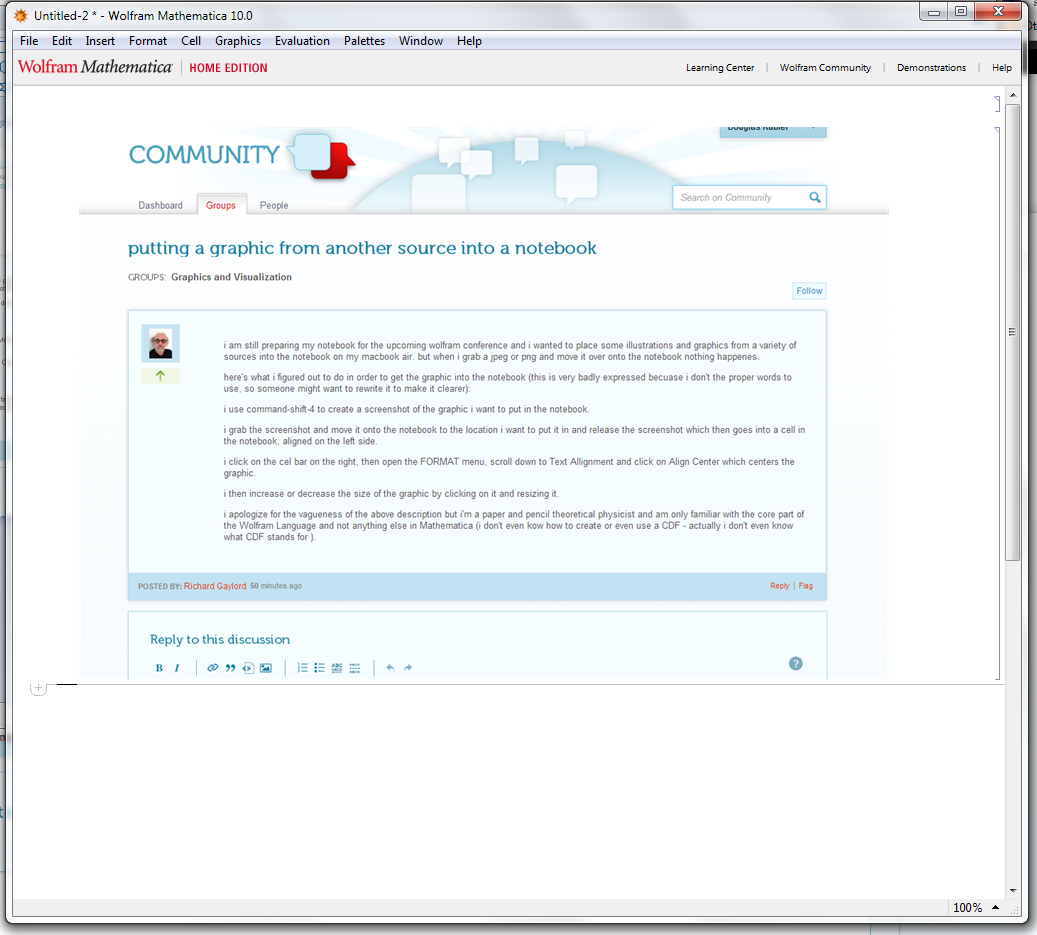Click the code sample icon

[248, 668]
